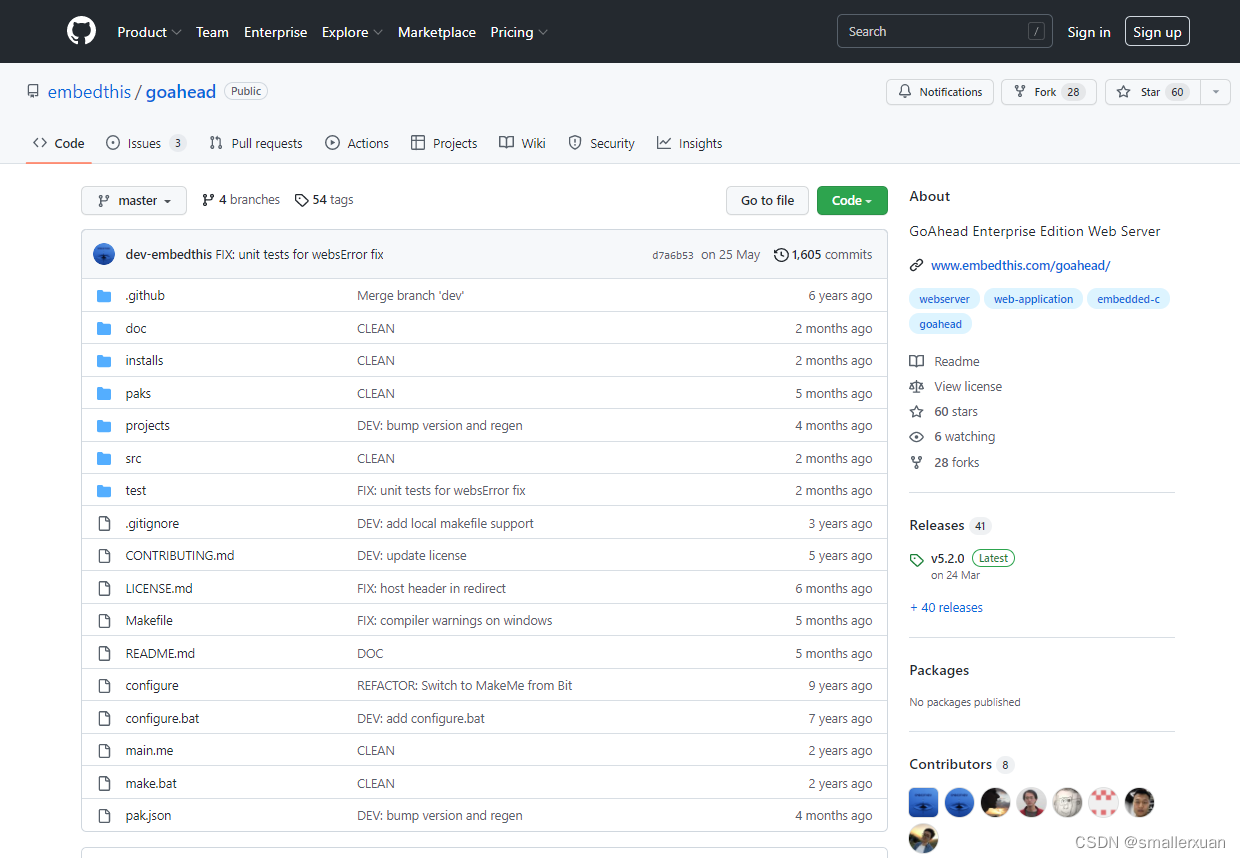Click the goahead repository name link
Screen dimensions: 1240x858
click(x=181, y=92)
